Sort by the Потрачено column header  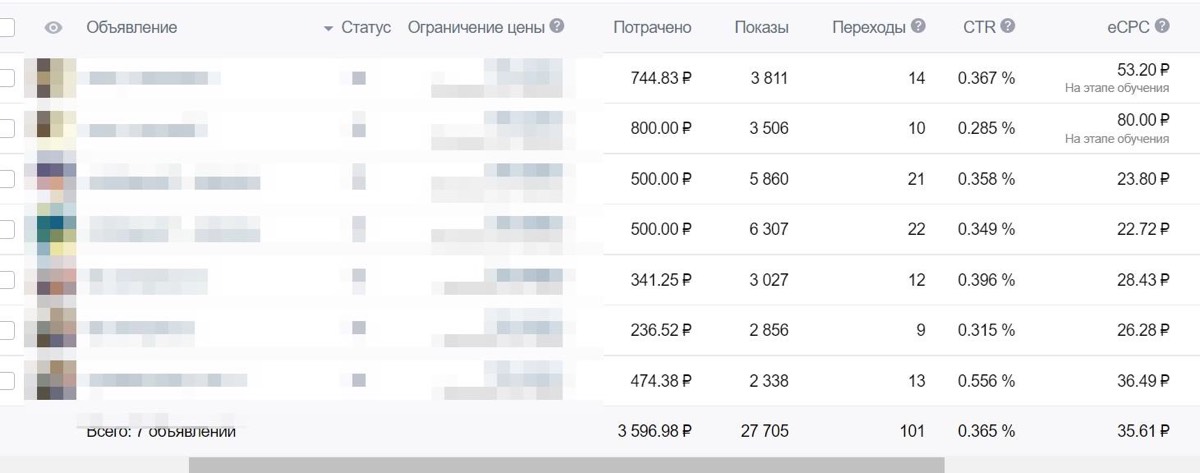click(652, 28)
